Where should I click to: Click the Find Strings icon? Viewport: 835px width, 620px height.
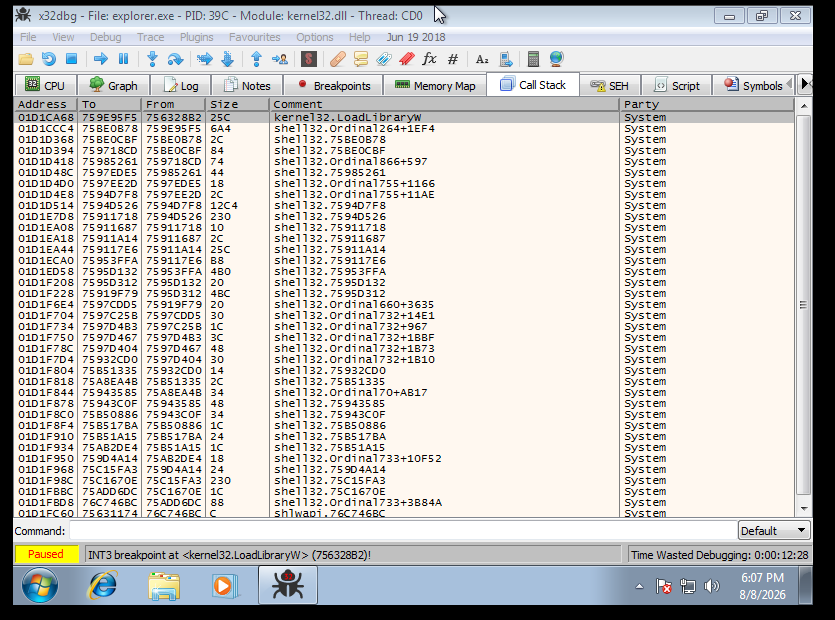click(482, 59)
